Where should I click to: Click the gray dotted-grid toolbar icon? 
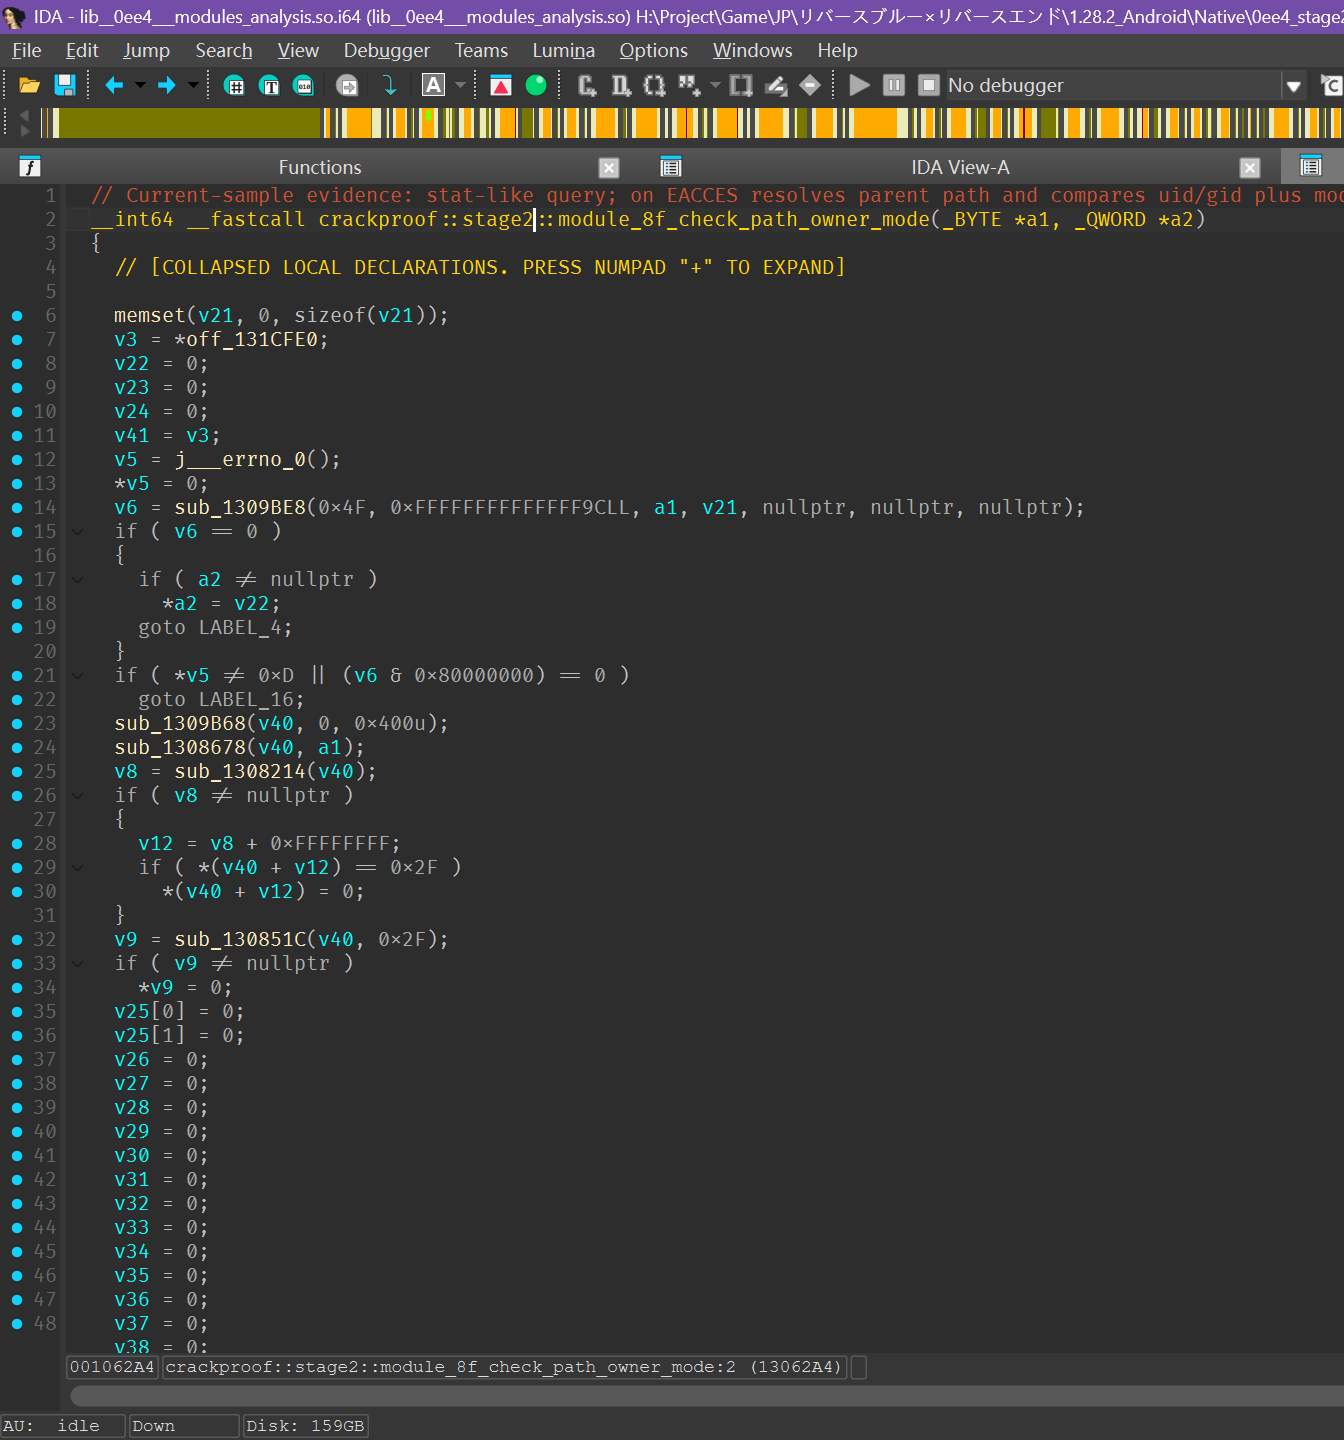pos(689,86)
